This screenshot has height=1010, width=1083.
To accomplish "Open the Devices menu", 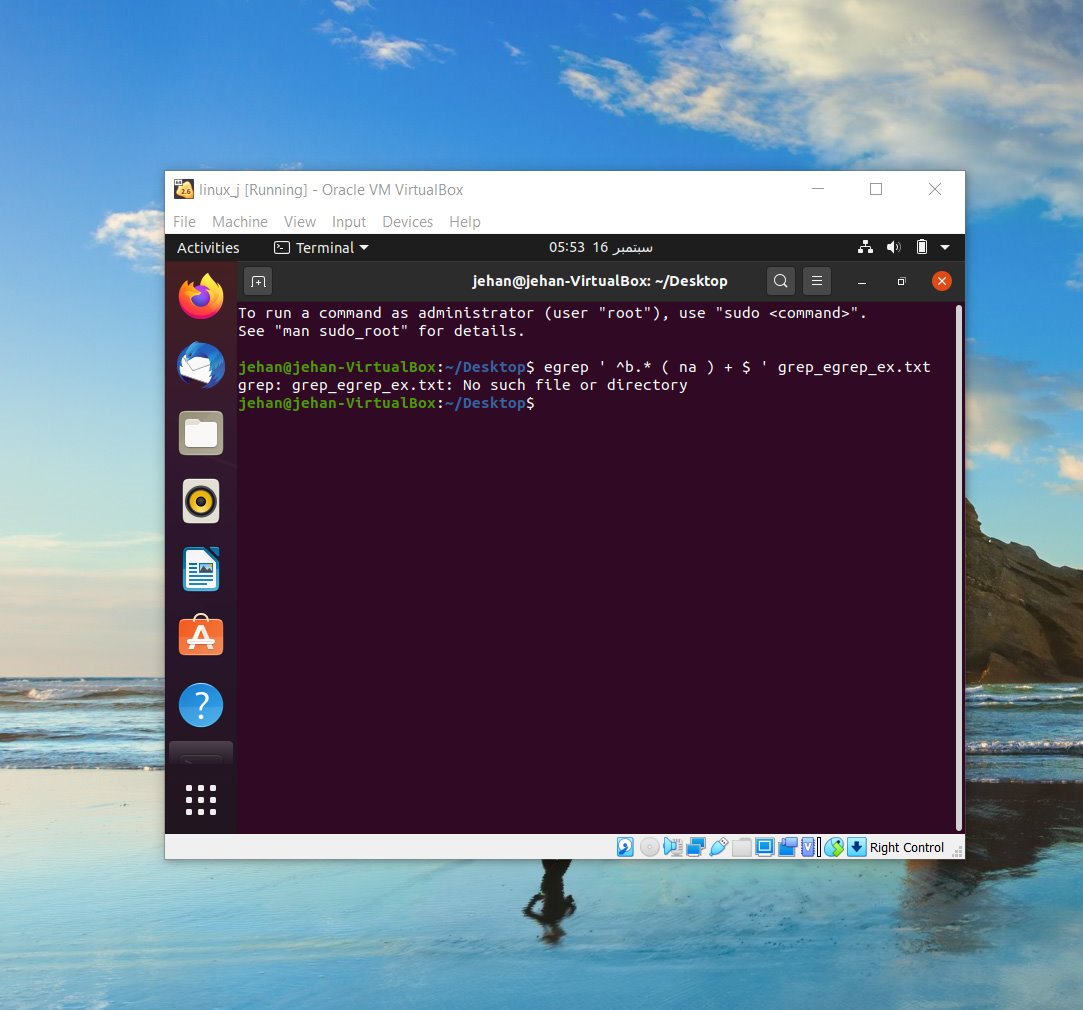I will point(407,222).
